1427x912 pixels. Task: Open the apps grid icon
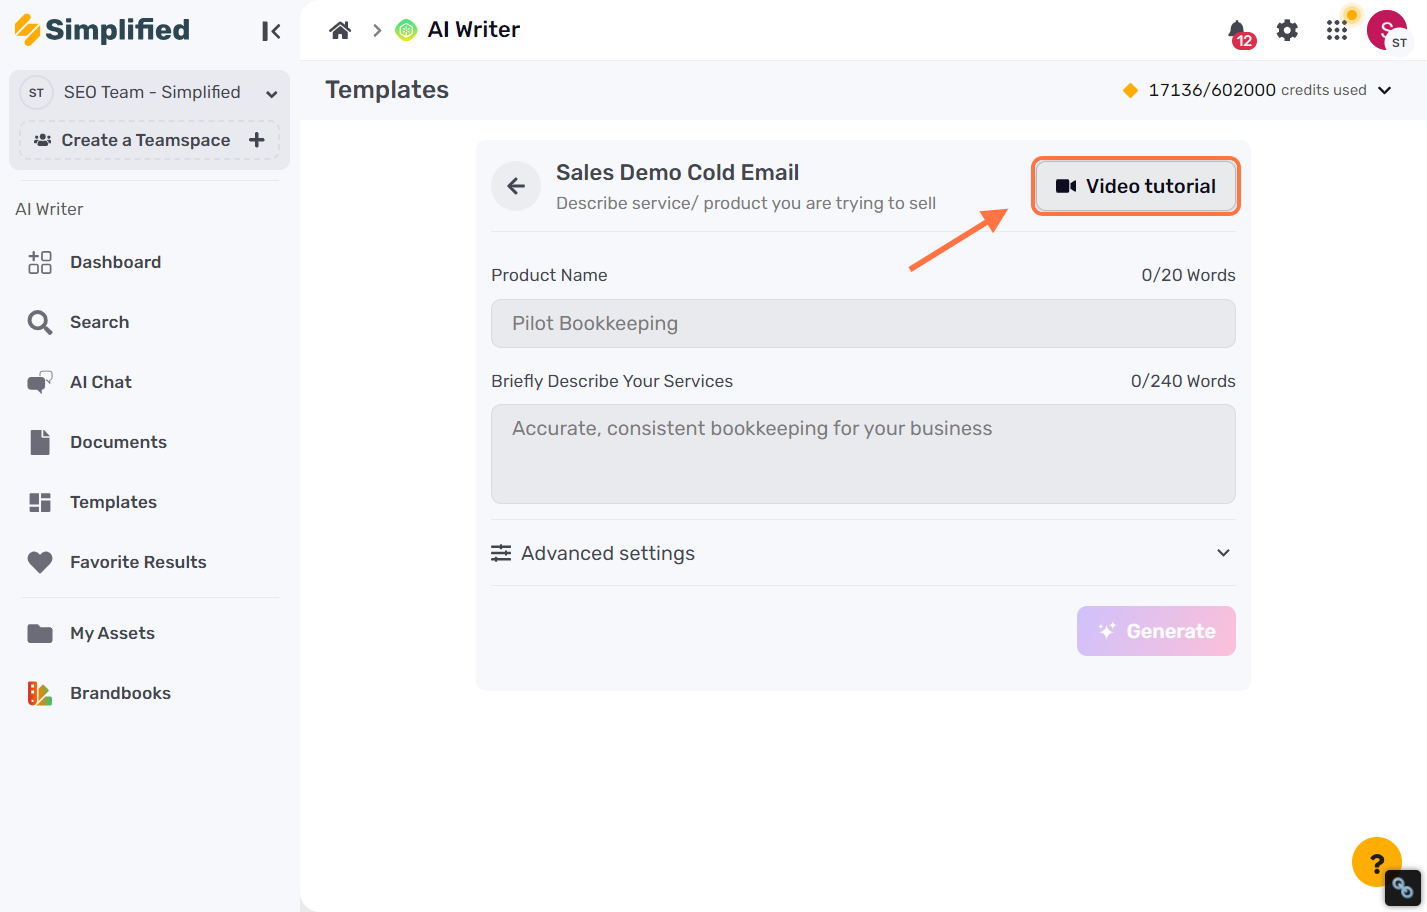[1337, 30]
